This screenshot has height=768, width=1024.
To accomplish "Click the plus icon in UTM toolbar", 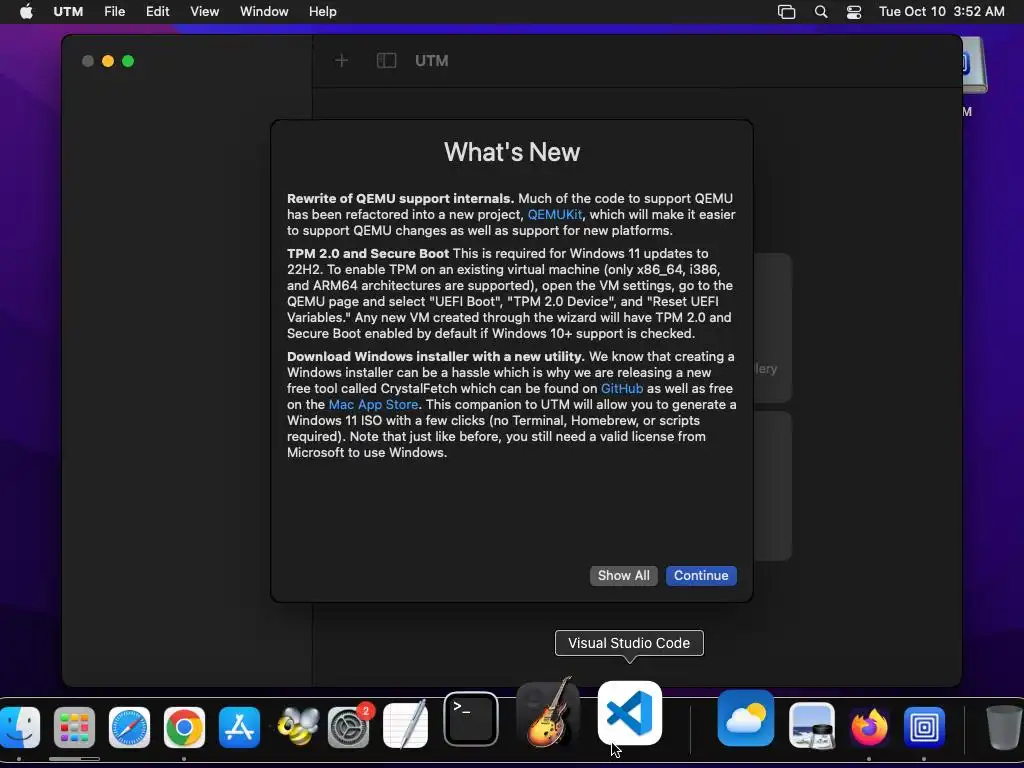I will click(x=342, y=61).
